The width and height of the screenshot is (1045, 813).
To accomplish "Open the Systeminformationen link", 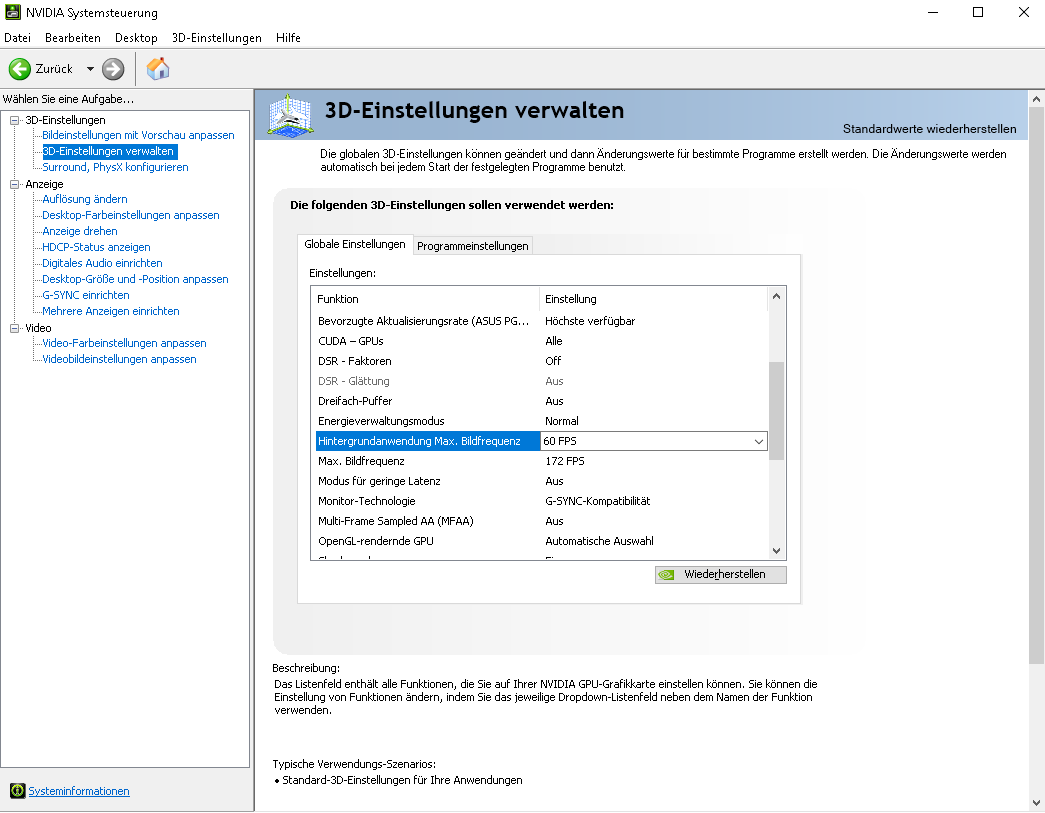I will [79, 791].
